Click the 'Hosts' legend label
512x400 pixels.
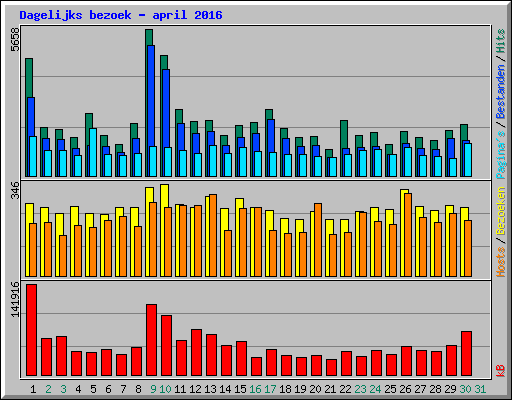(x=500, y=262)
